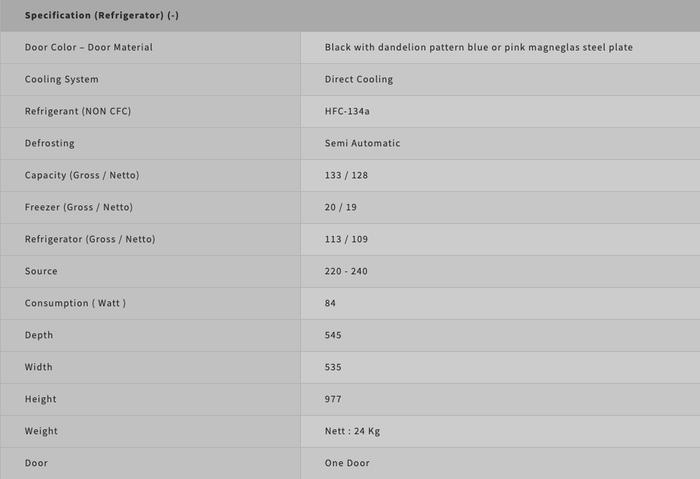The height and width of the screenshot is (479, 700).
Task: Select the Consumption ( Watt ) label
Action: (x=75, y=303)
